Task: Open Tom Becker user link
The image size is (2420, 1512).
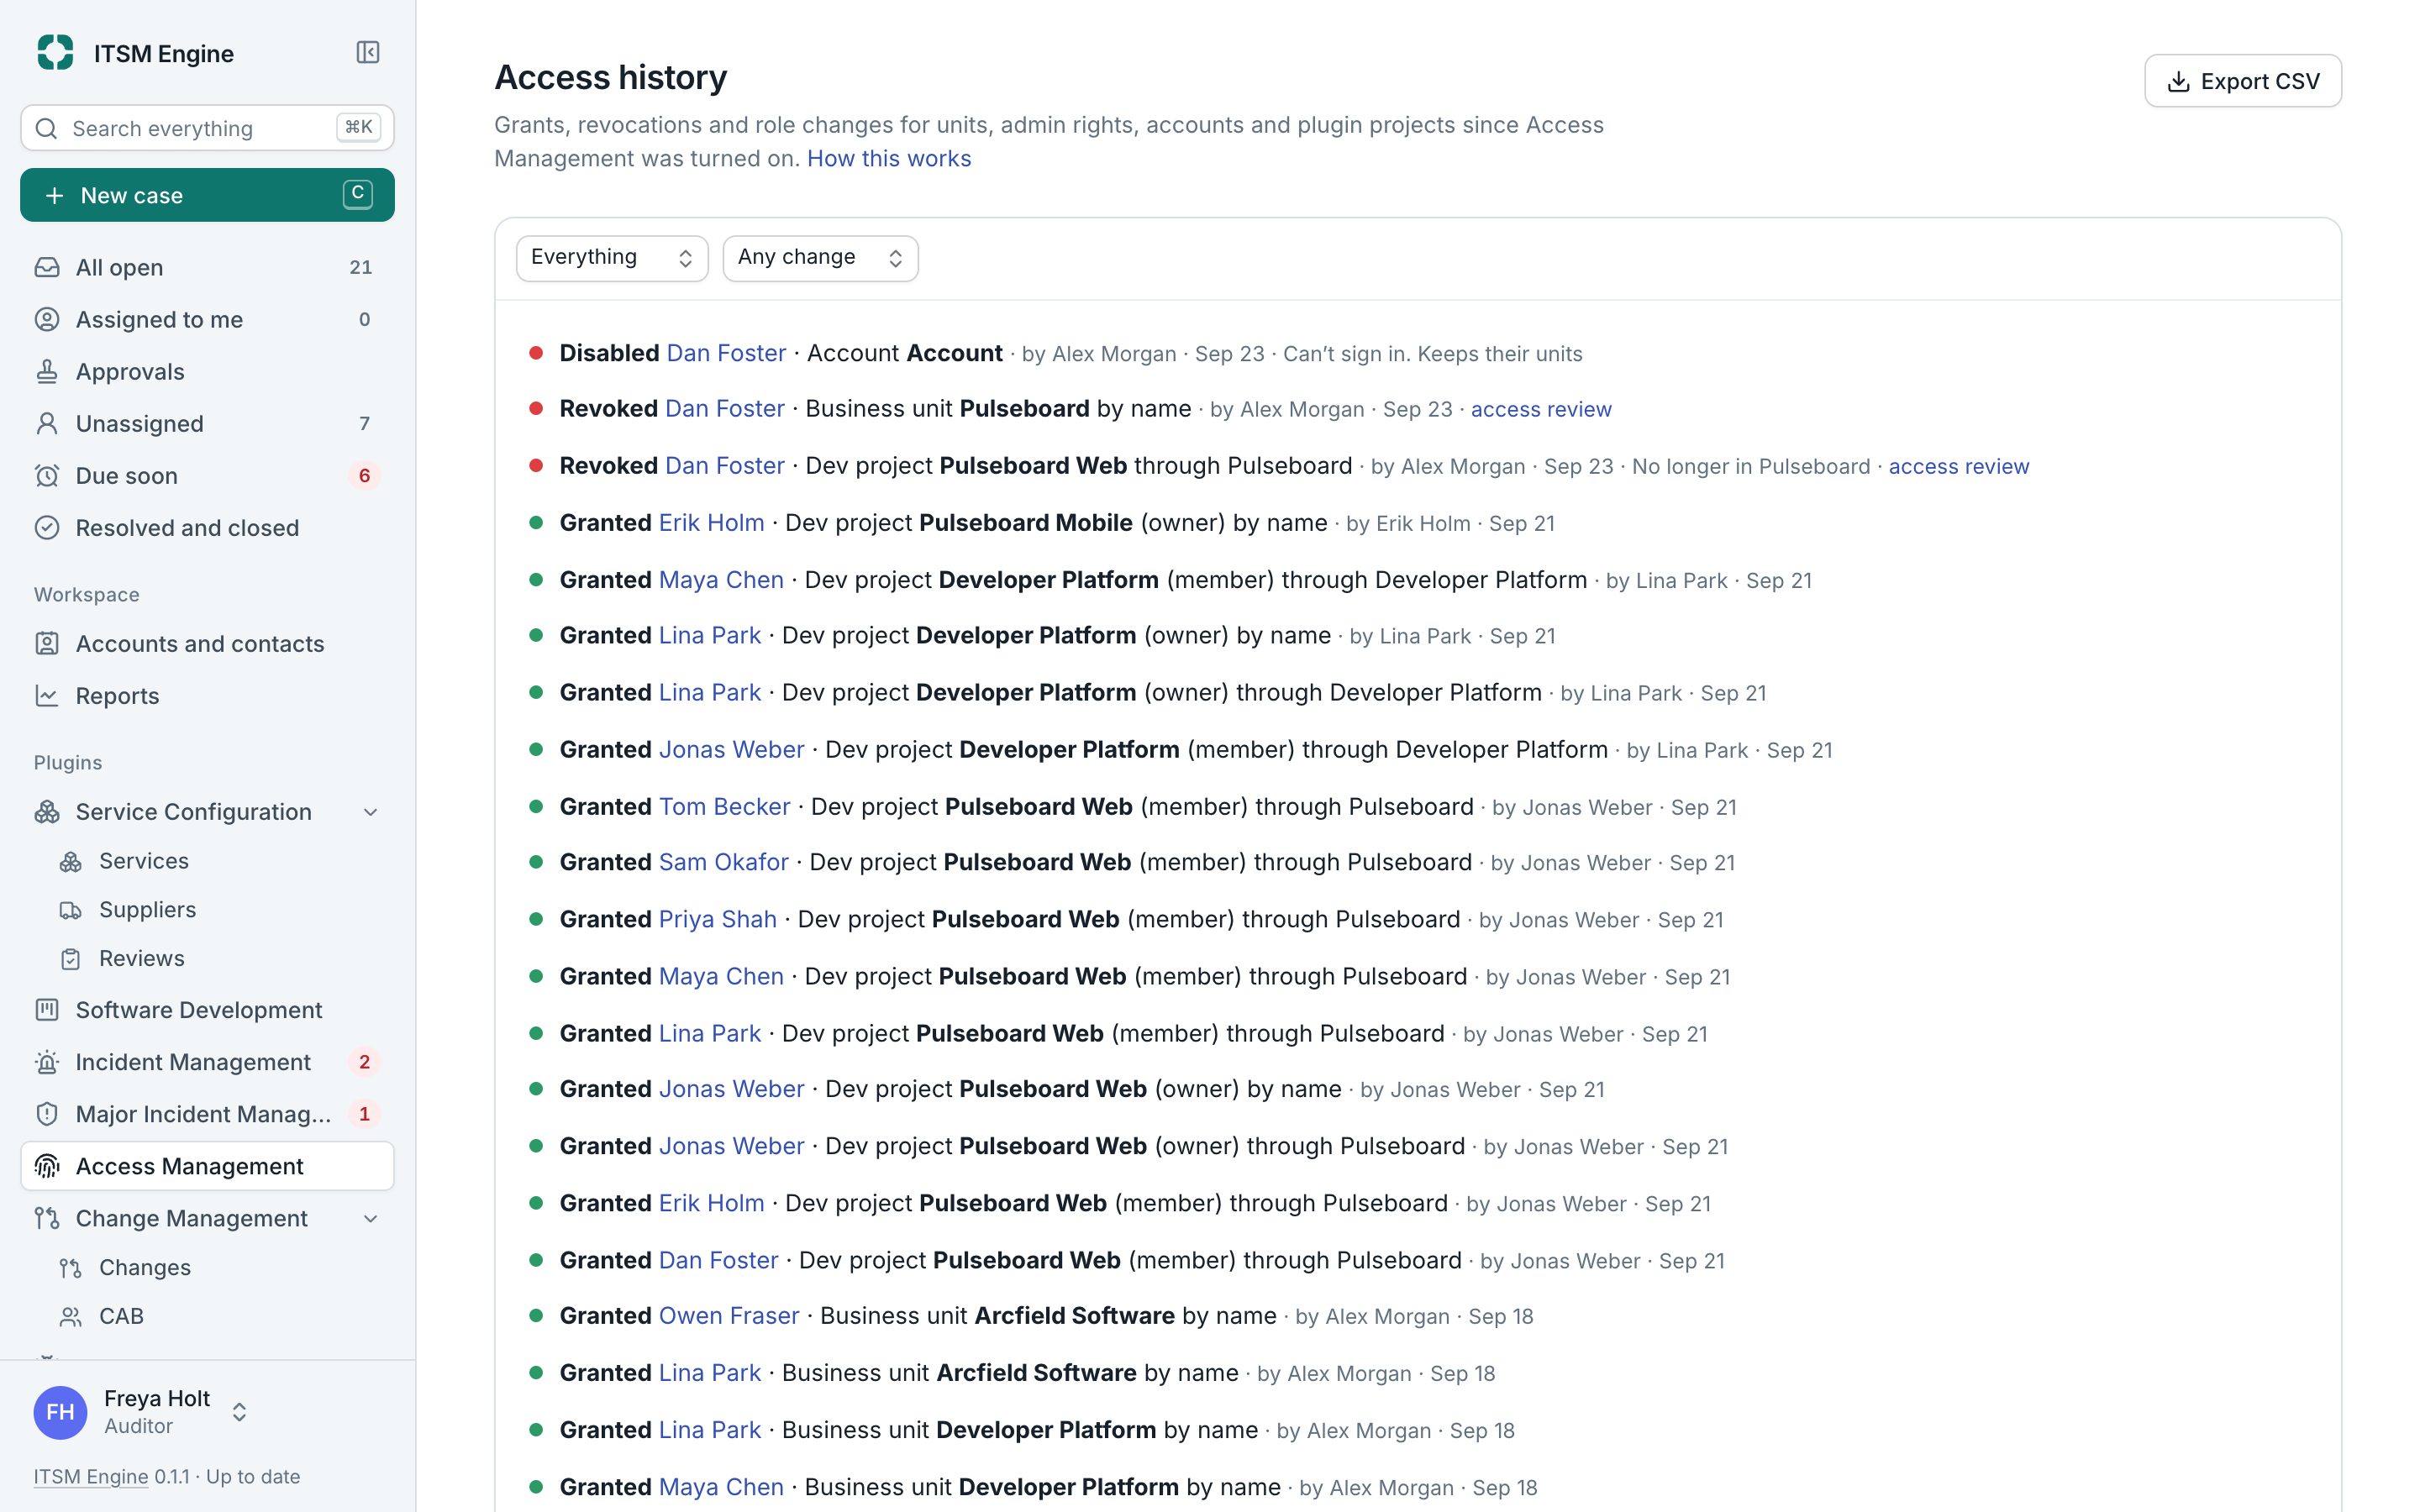Action: pos(724,807)
